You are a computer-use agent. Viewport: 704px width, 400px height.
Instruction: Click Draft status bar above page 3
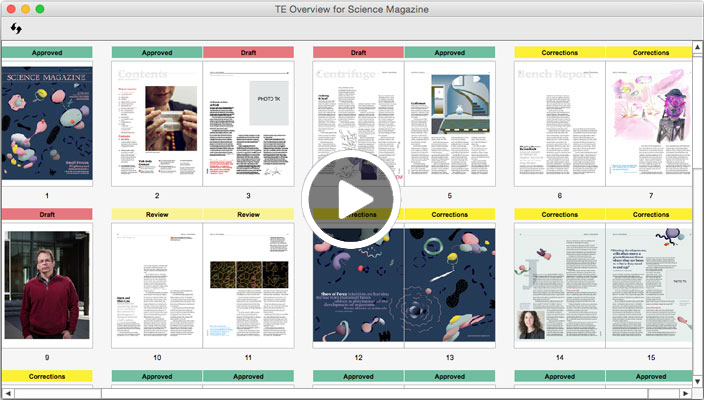(248, 53)
